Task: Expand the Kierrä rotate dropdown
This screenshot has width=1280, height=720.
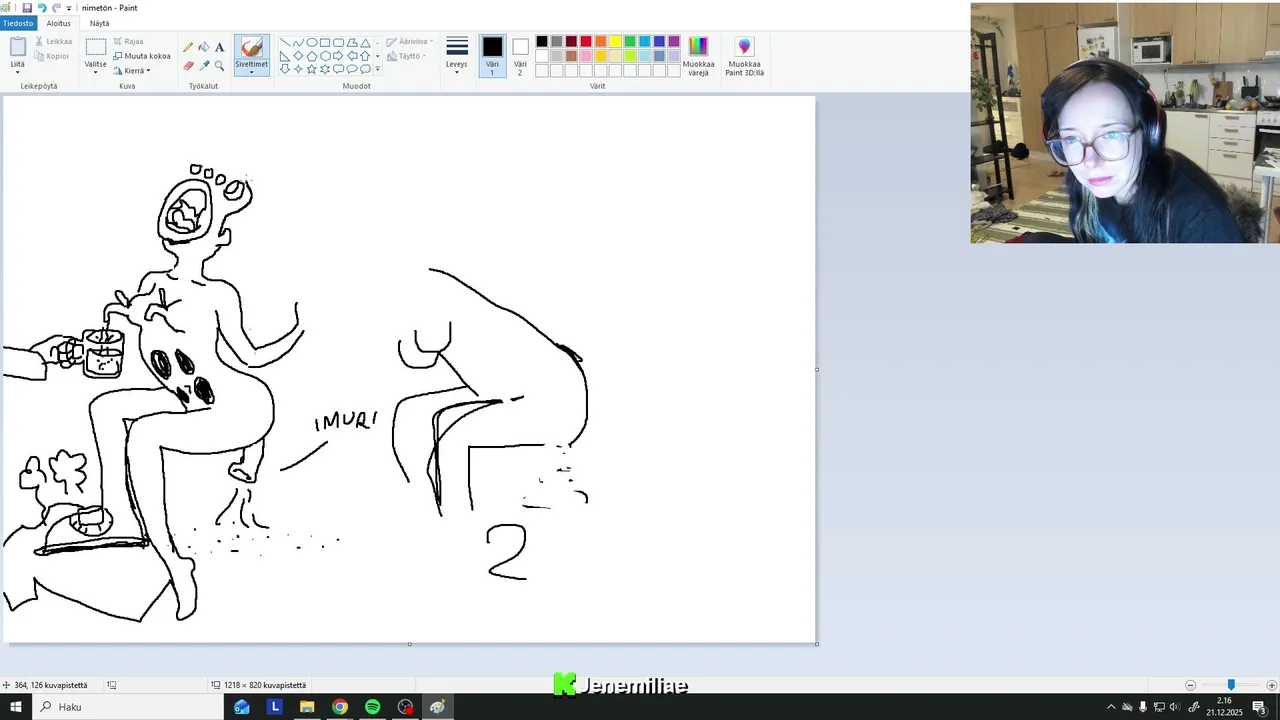Action: (148, 71)
